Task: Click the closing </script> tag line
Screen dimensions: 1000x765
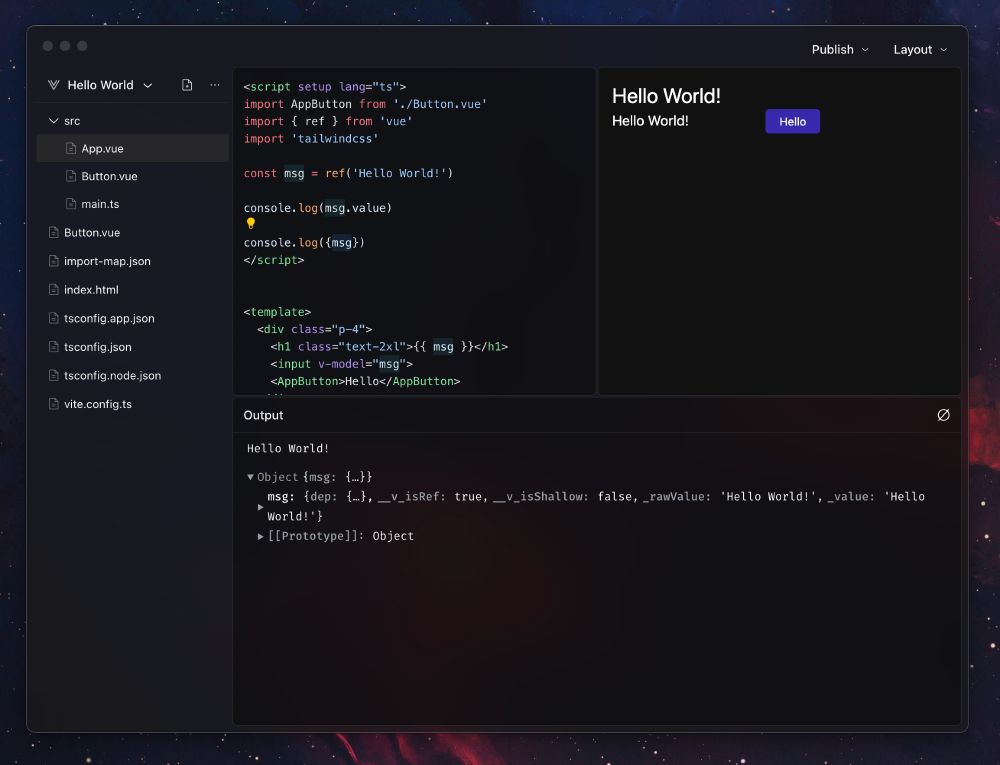Action: point(274,260)
